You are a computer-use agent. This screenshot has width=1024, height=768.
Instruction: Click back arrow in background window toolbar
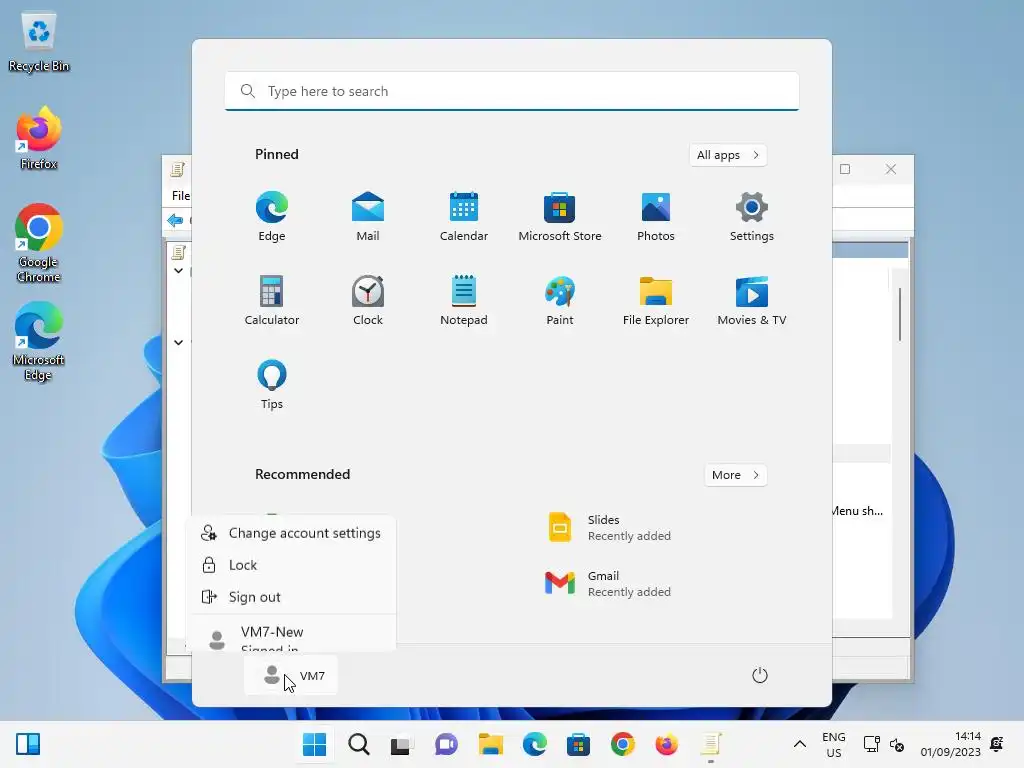175,220
